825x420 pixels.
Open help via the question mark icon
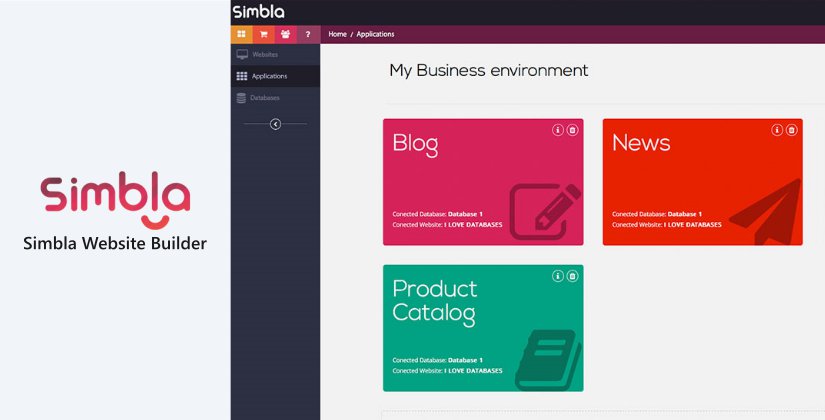[x=308, y=34]
